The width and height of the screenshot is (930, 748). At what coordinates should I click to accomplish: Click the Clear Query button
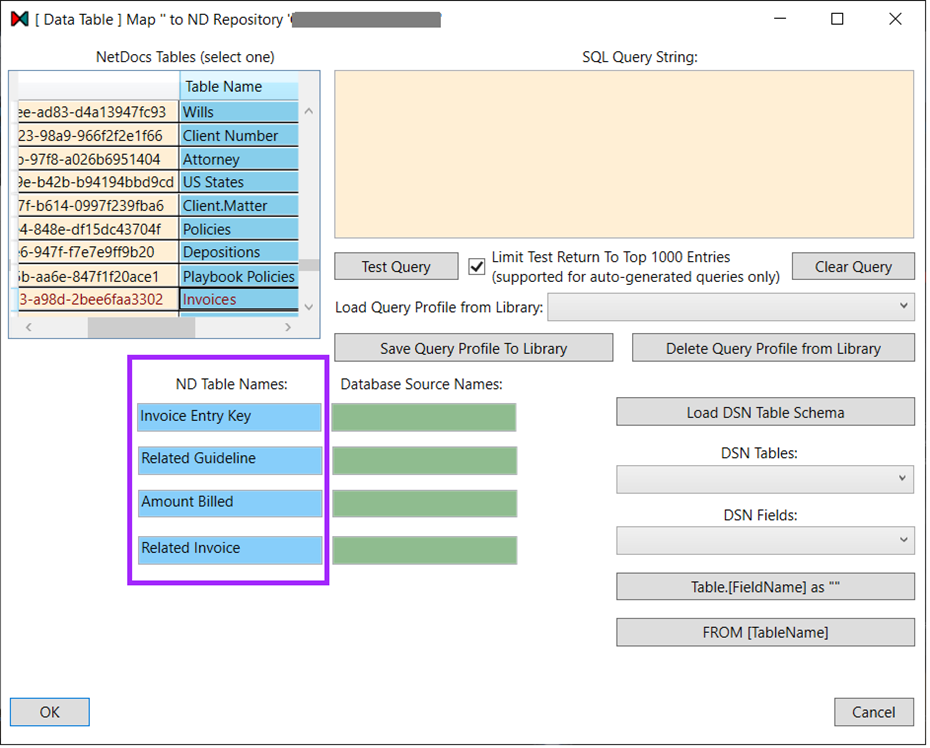853,266
